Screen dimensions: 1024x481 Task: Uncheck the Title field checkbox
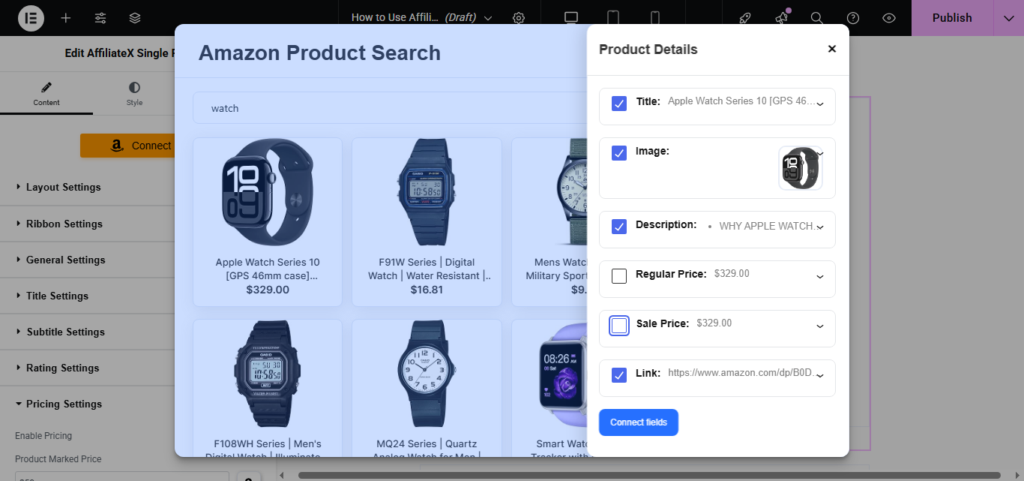(x=619, y=103)
